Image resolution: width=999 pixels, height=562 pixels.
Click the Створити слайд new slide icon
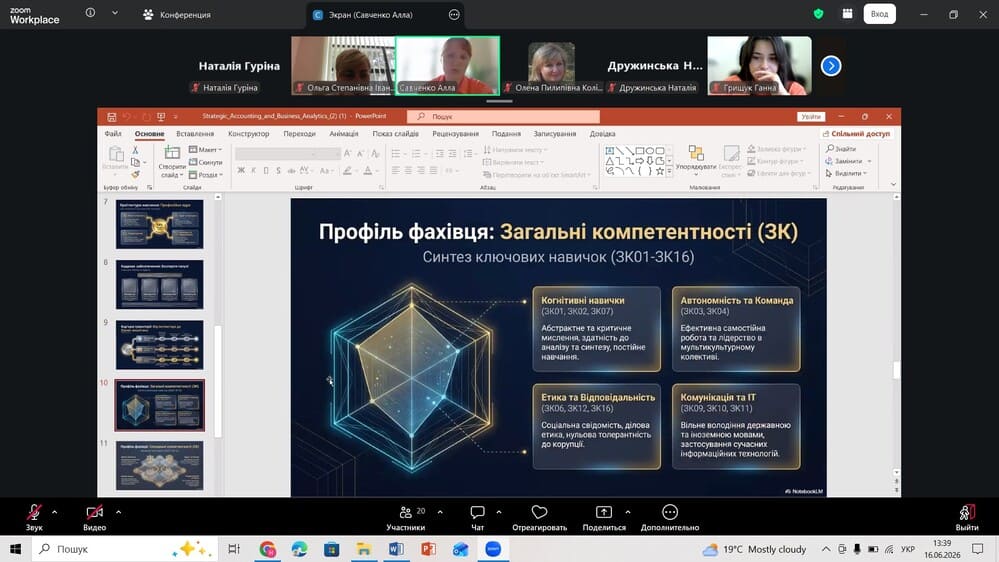pyautogui.click(x=171, y=153)
